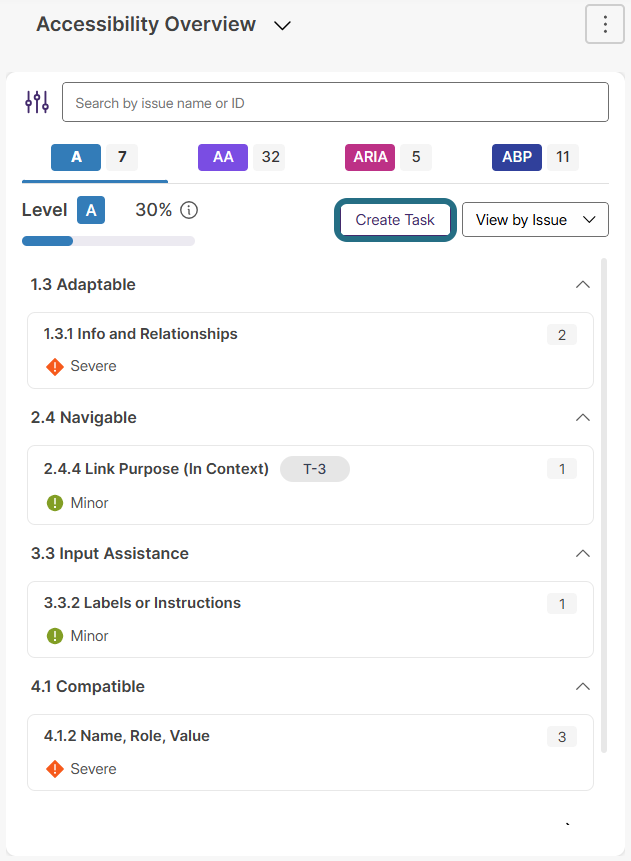Click the 30% completion value
The height and width of the screenshot is (861, 631).
(154, 210)
